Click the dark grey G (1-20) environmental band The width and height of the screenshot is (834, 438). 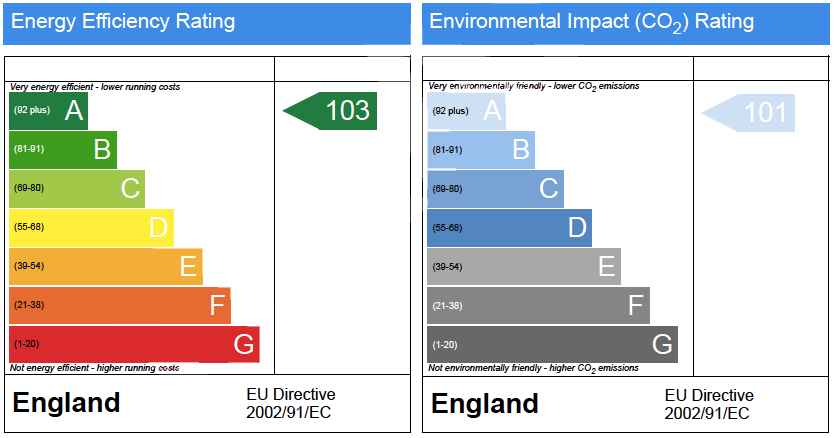(553, 344)
